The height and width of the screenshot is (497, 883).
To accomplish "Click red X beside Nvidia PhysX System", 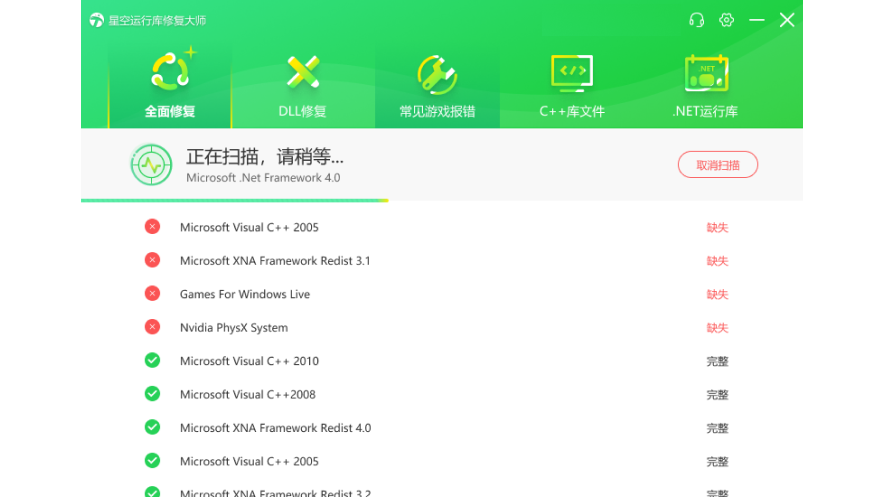I will (x=152, y=327).
